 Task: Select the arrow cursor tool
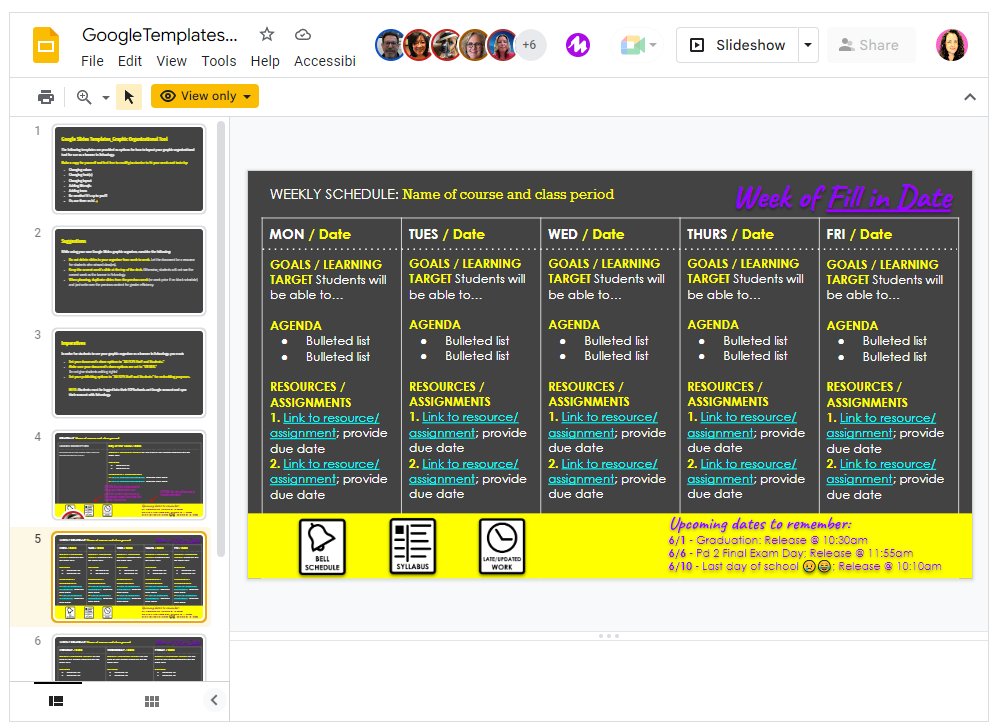tap(129, 97)
